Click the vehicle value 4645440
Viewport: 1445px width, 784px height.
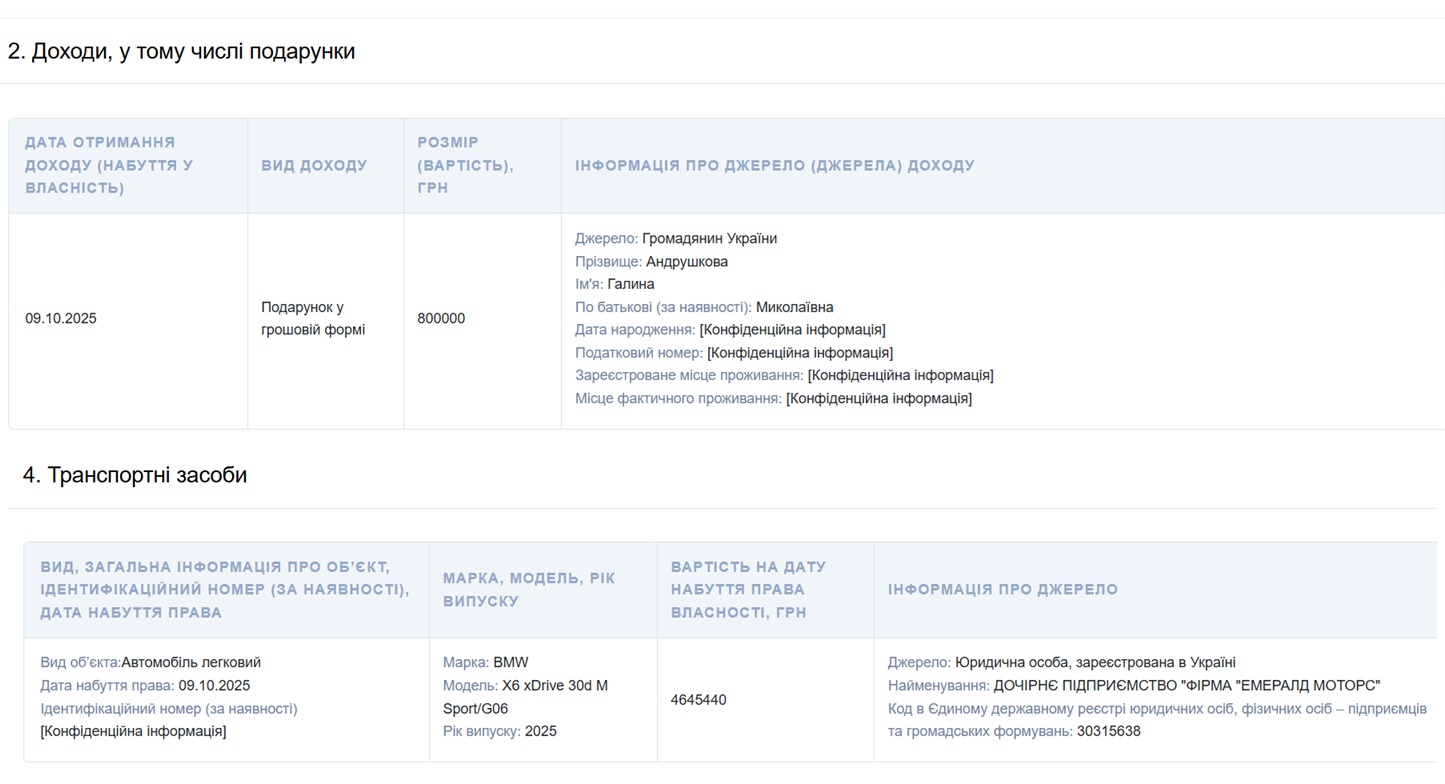(x=698, y=700)
